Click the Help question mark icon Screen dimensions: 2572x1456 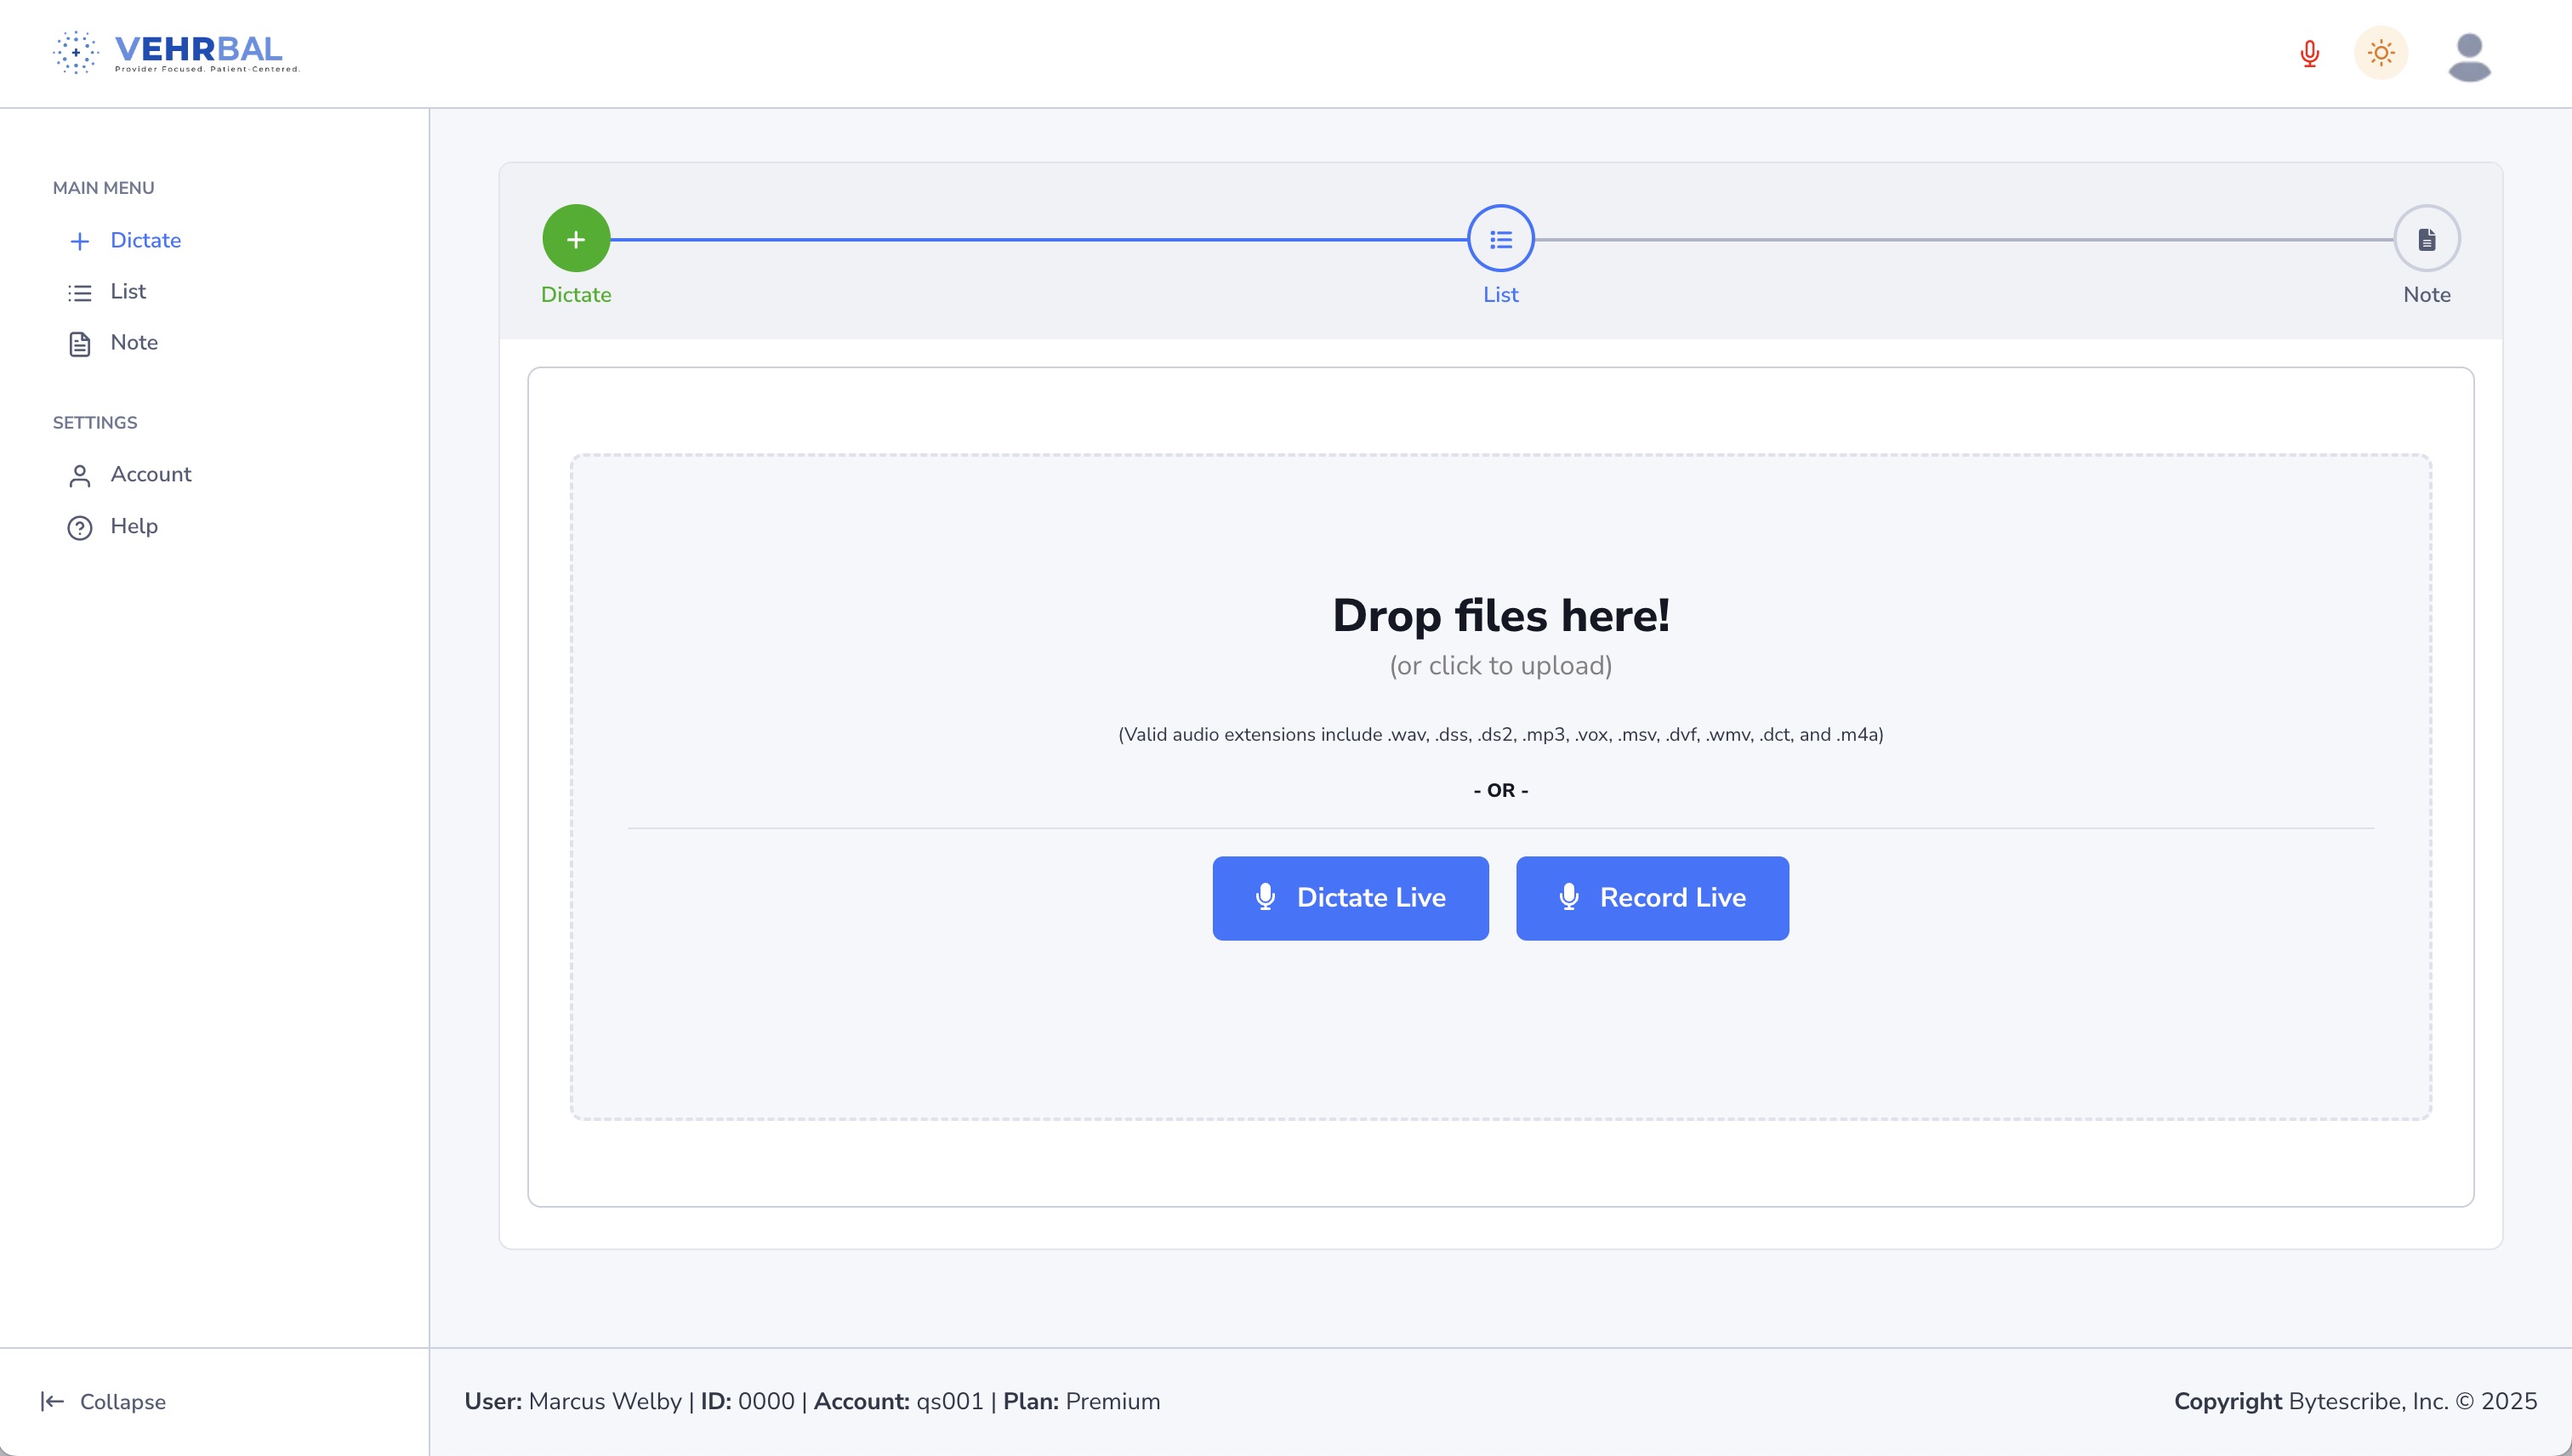click(80, 527)
